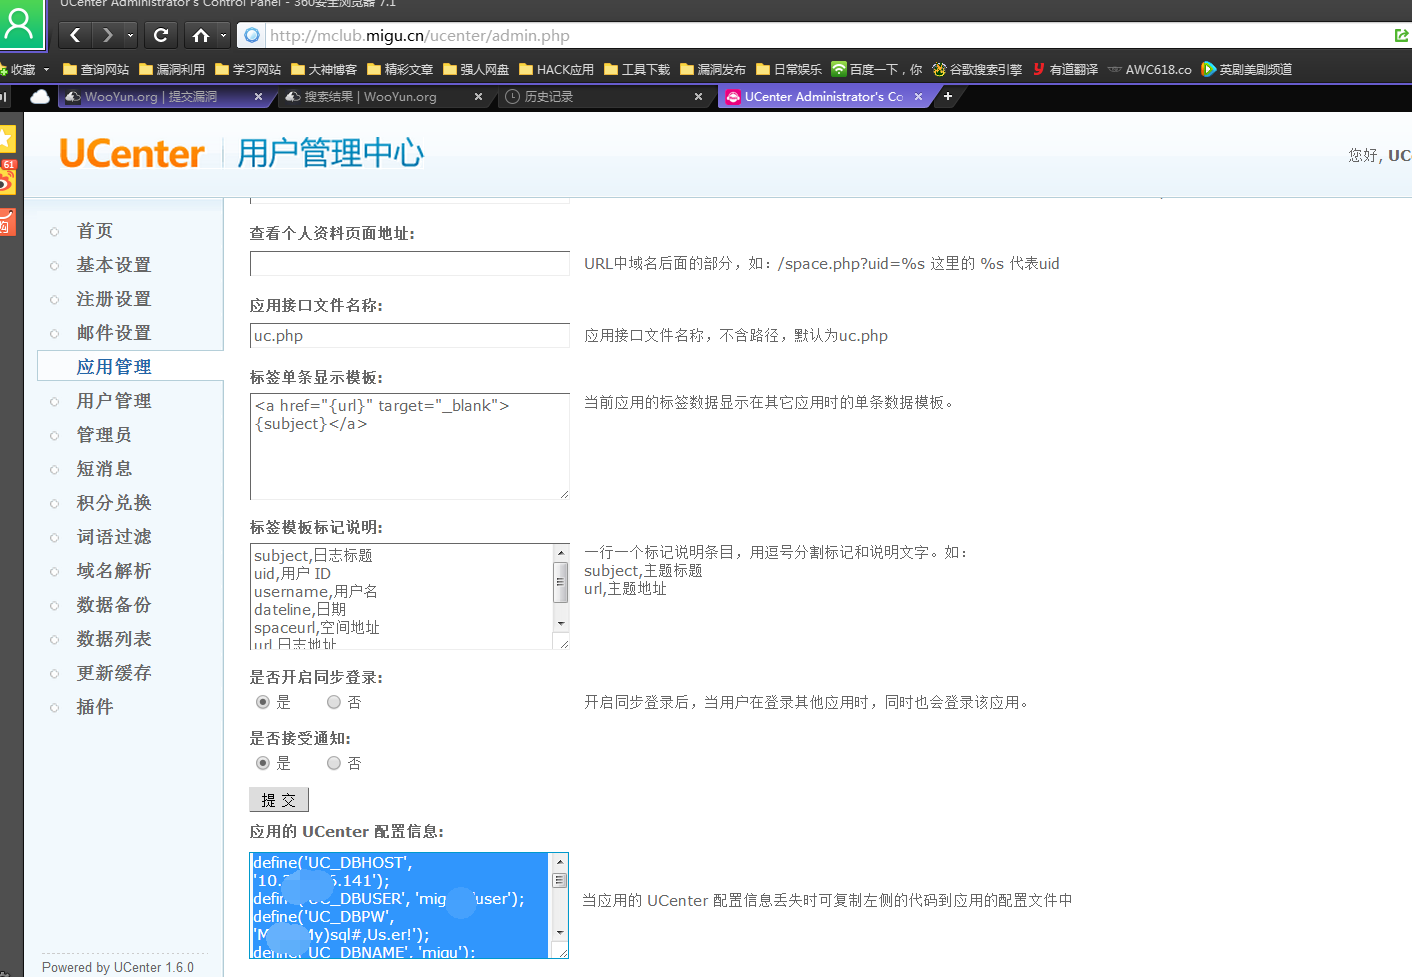Screen dimensions: 1412x977
Task: Select 否 for 是否开启同步登录
Action: coord(334,702)
